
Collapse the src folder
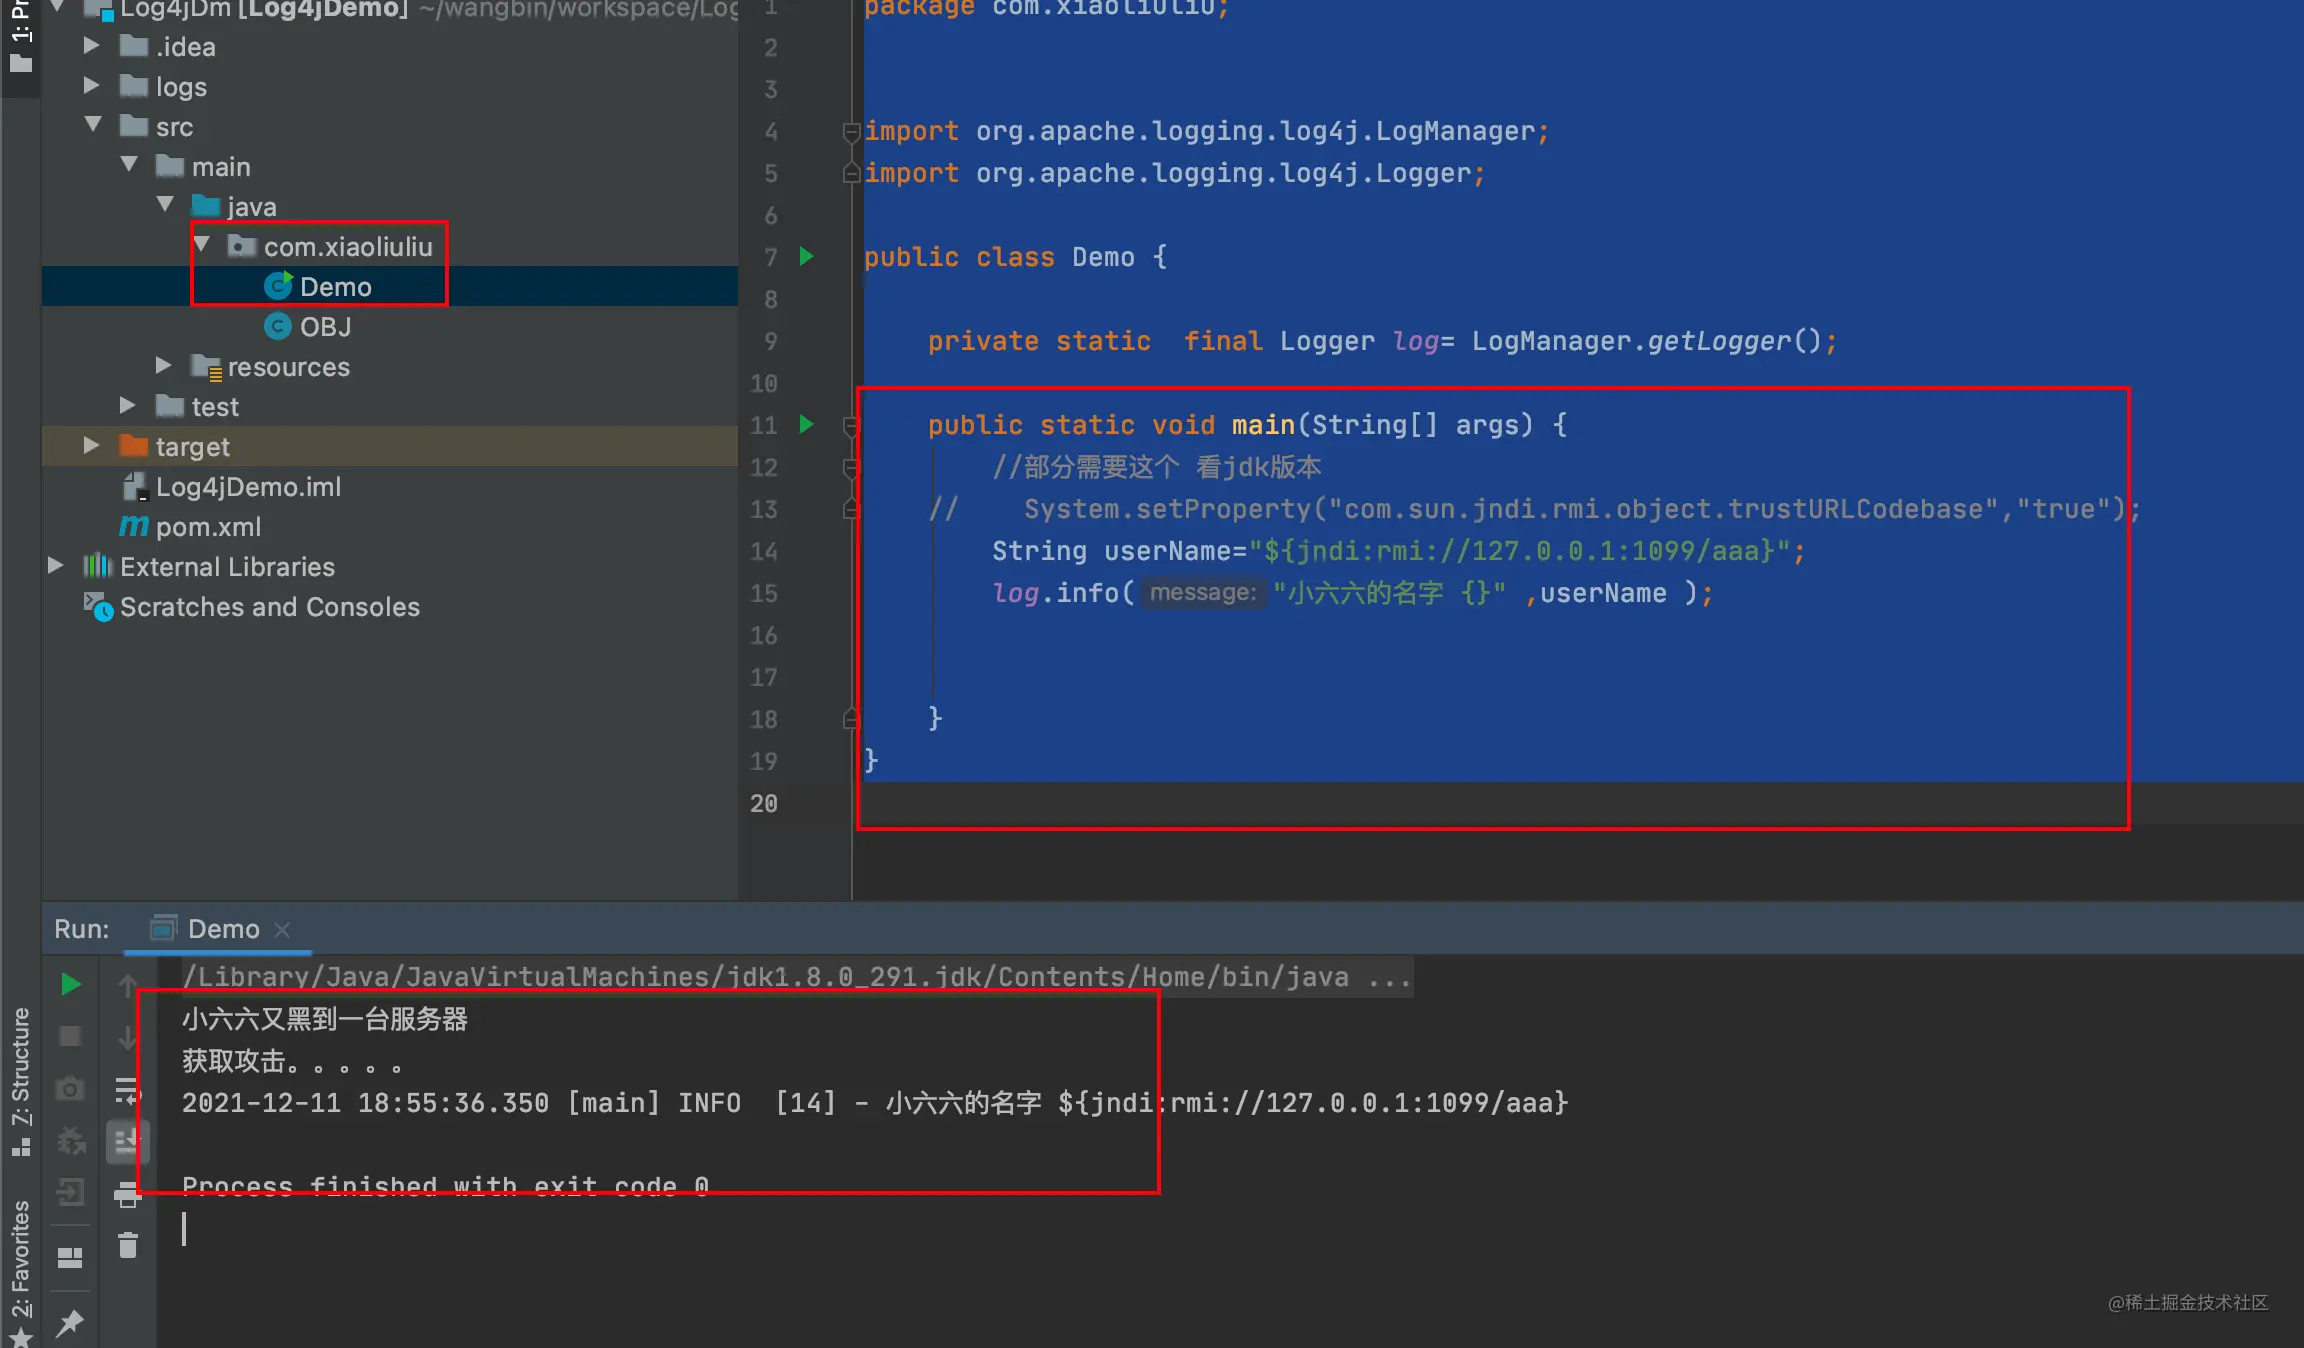93,125
